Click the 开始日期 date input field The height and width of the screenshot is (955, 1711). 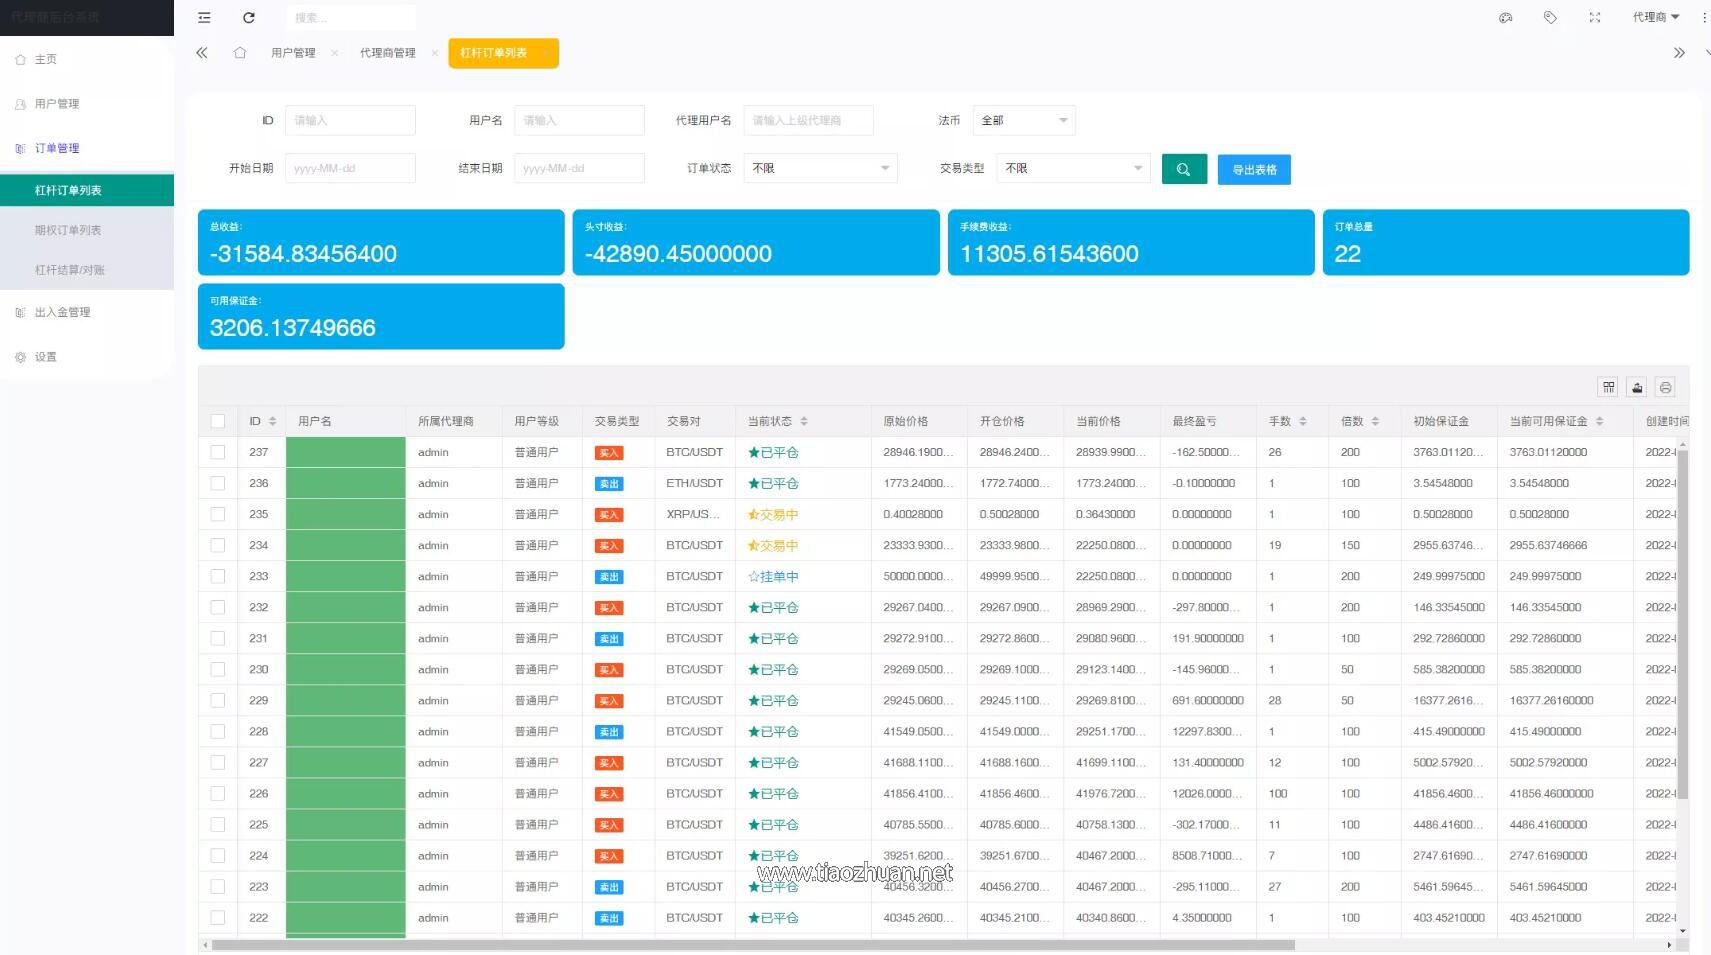(x=350, y=168)
